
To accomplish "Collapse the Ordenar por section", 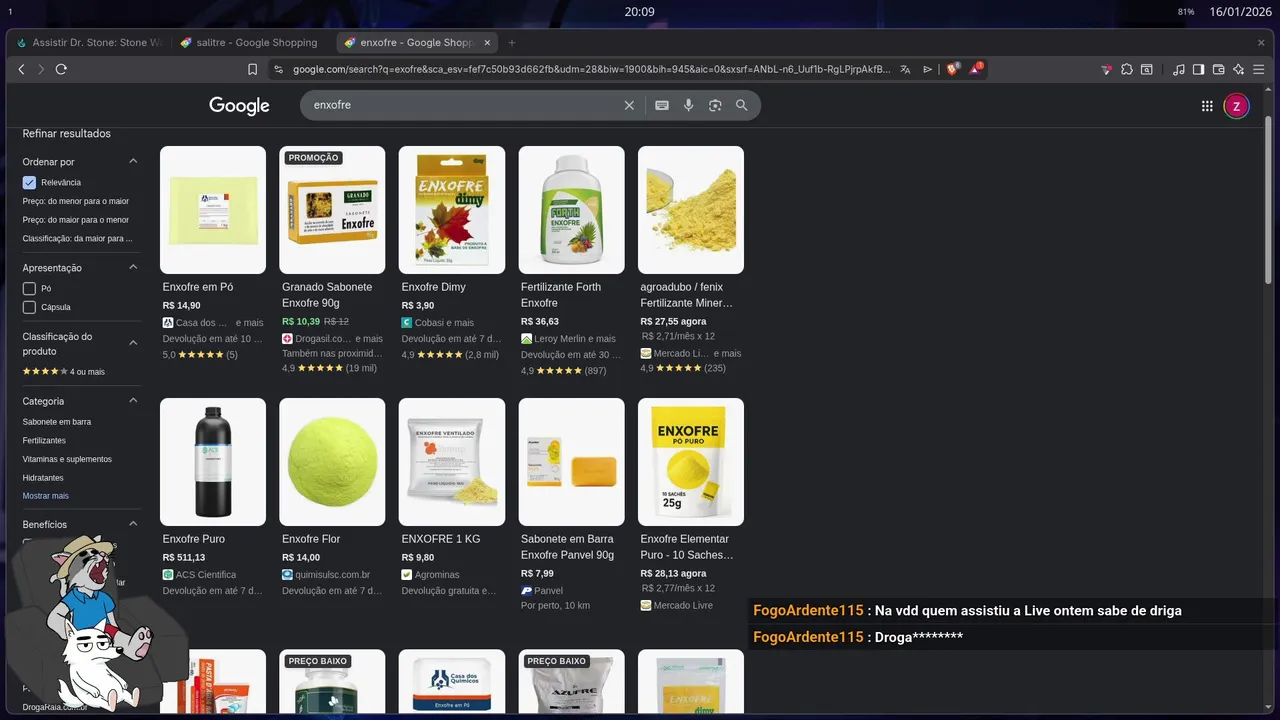I will coord(133,161).
